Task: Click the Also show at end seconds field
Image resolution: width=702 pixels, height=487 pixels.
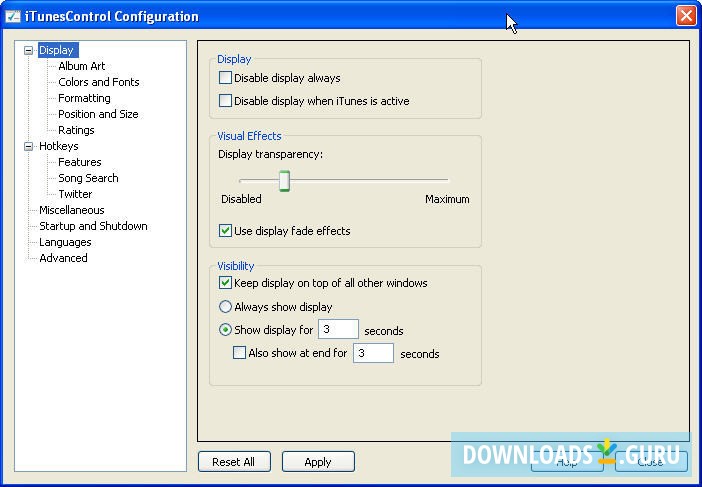Action: 373,353
